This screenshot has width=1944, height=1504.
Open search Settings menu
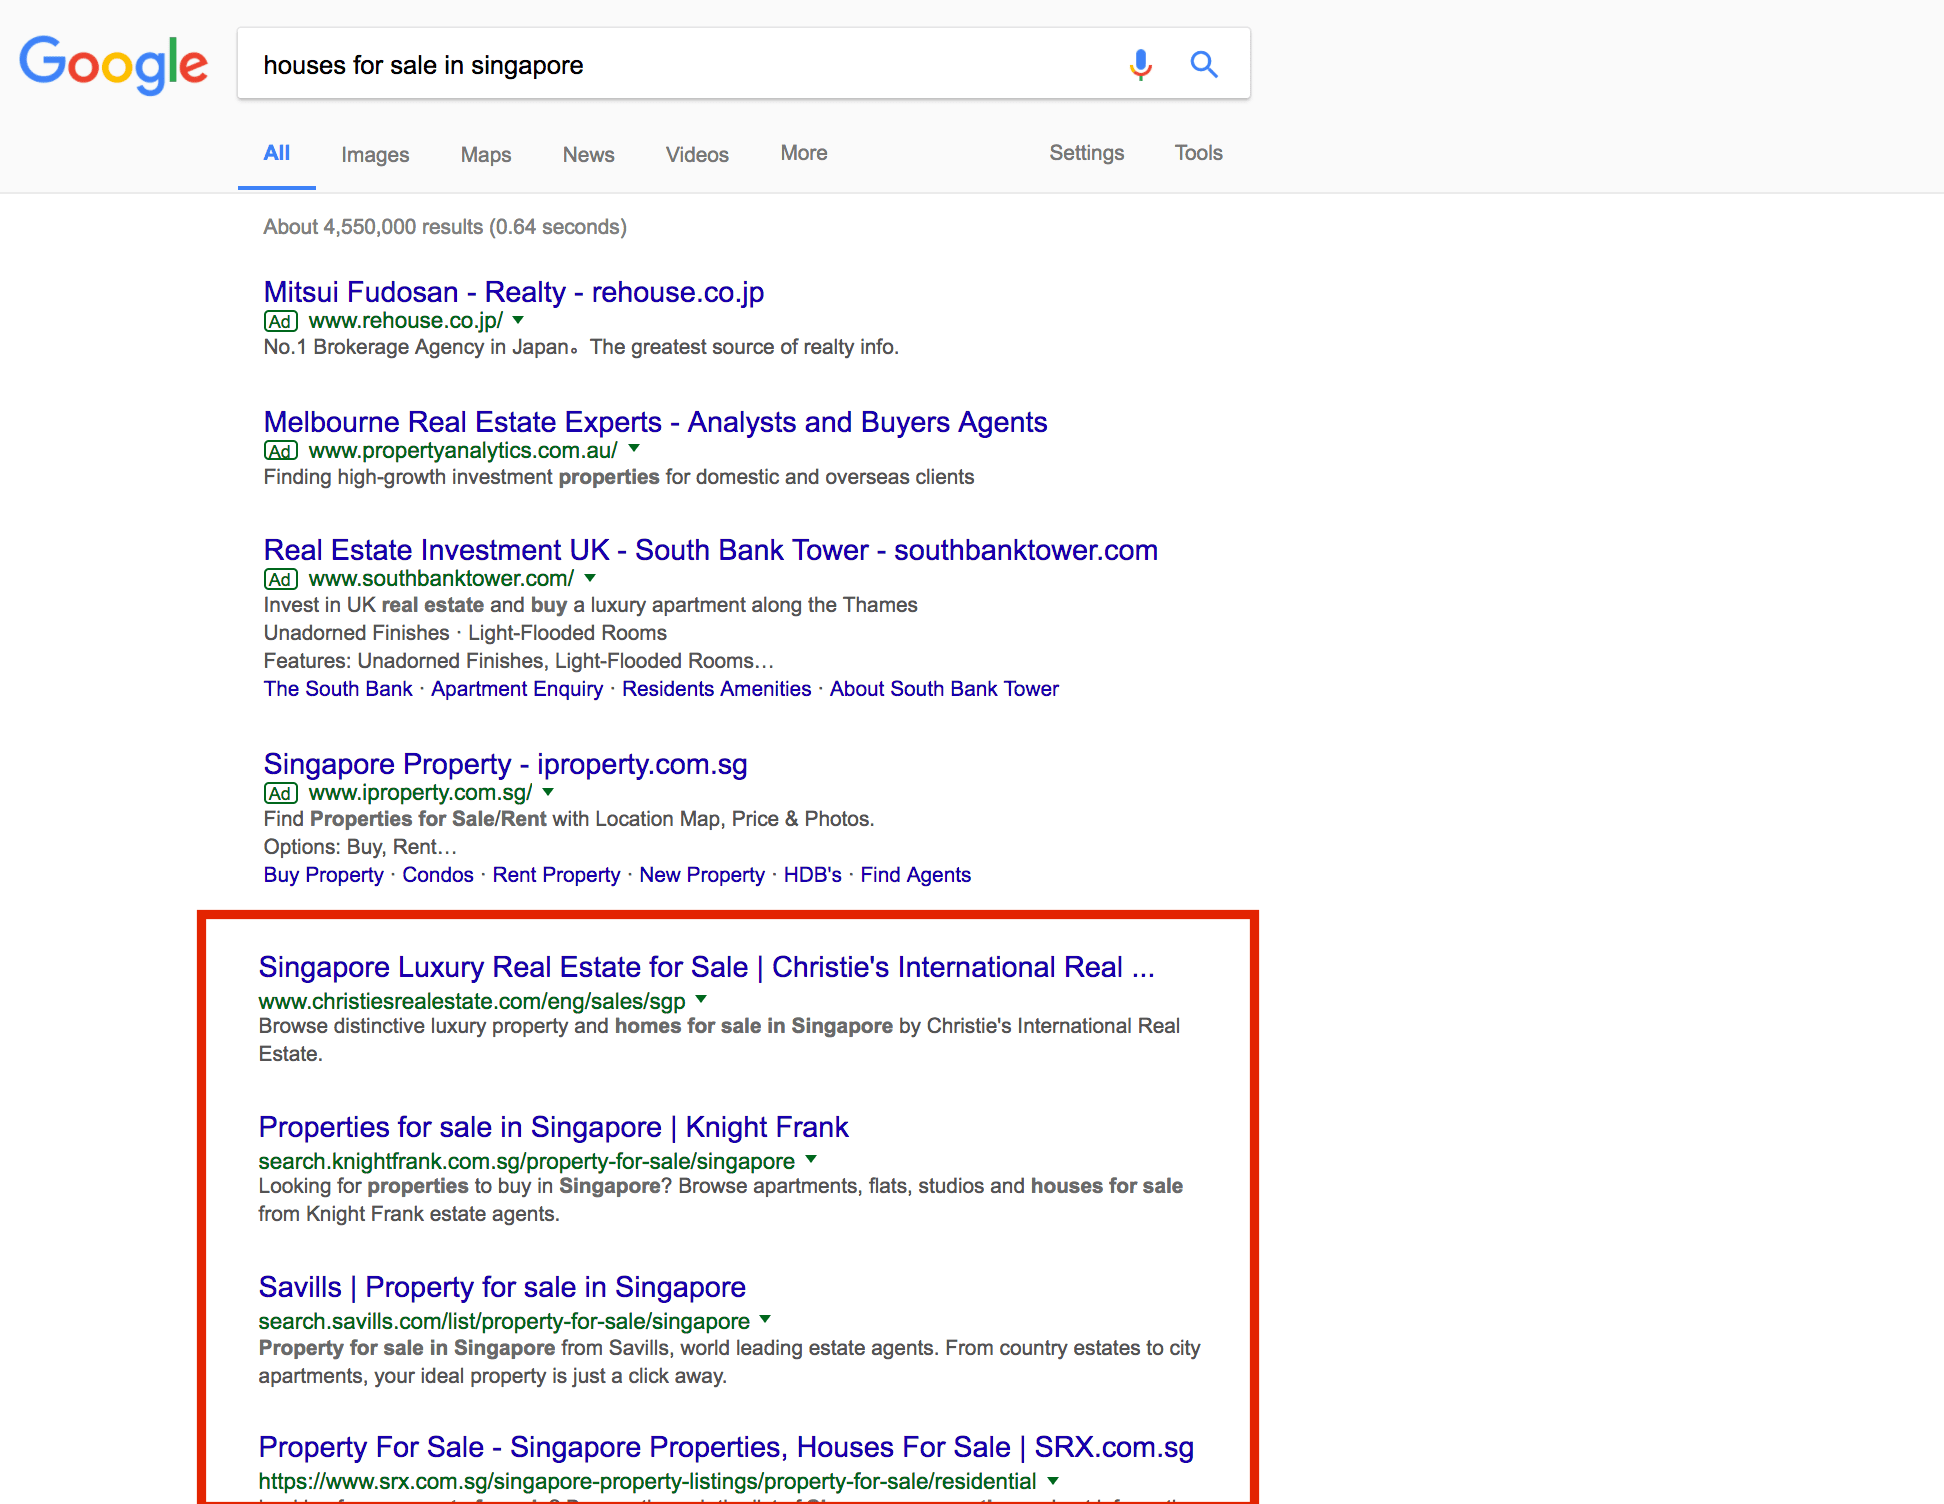(x=1086, y=153)
